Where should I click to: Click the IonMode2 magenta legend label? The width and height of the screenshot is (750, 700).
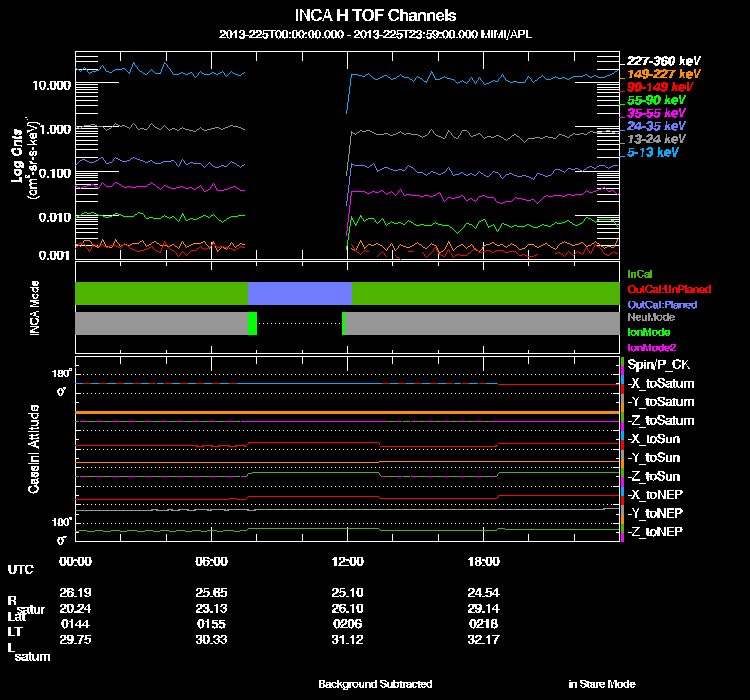649,346
